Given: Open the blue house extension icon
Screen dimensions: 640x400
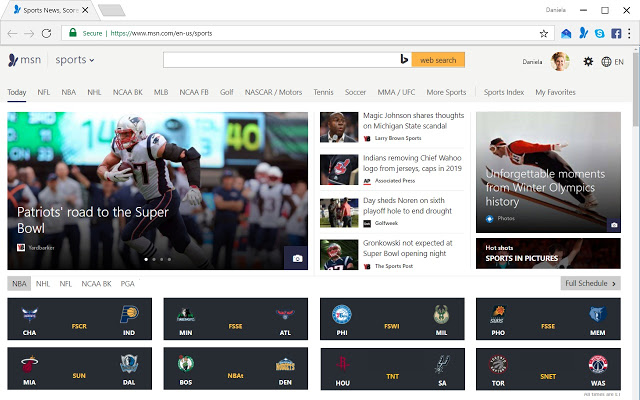Looking at the screenshot, I should click(x=566, y=33).
